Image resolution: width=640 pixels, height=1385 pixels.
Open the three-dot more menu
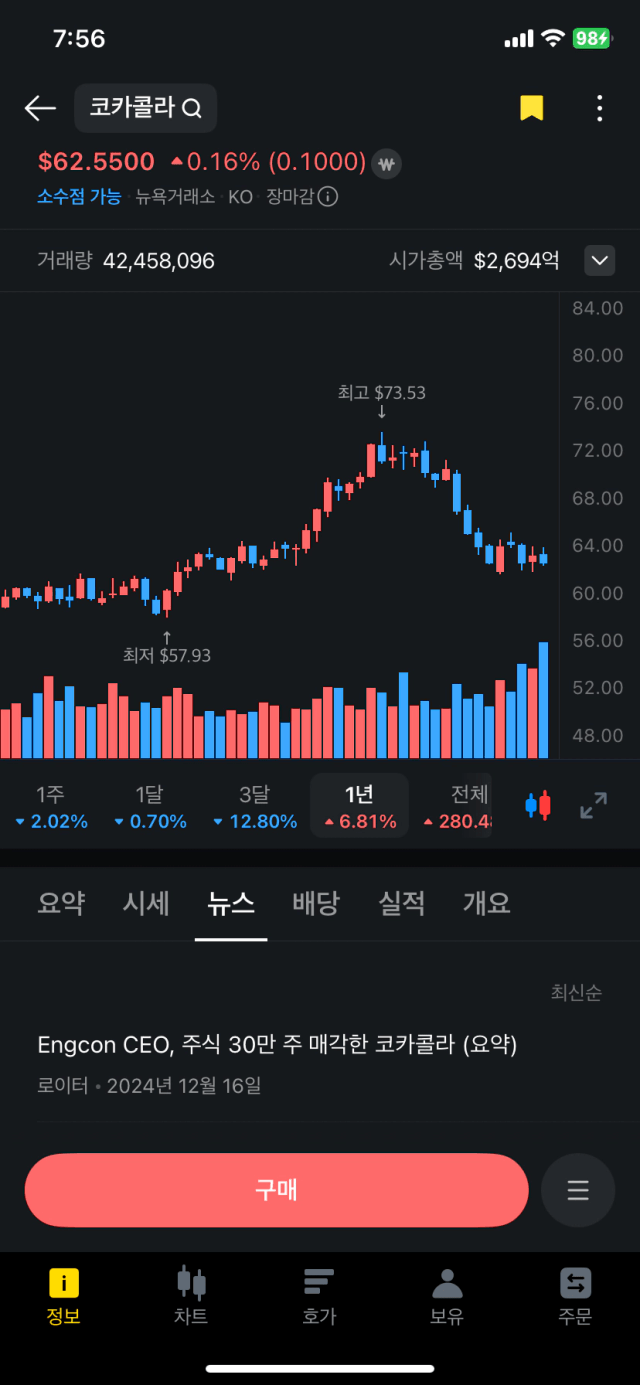click(x=599, y=108)
